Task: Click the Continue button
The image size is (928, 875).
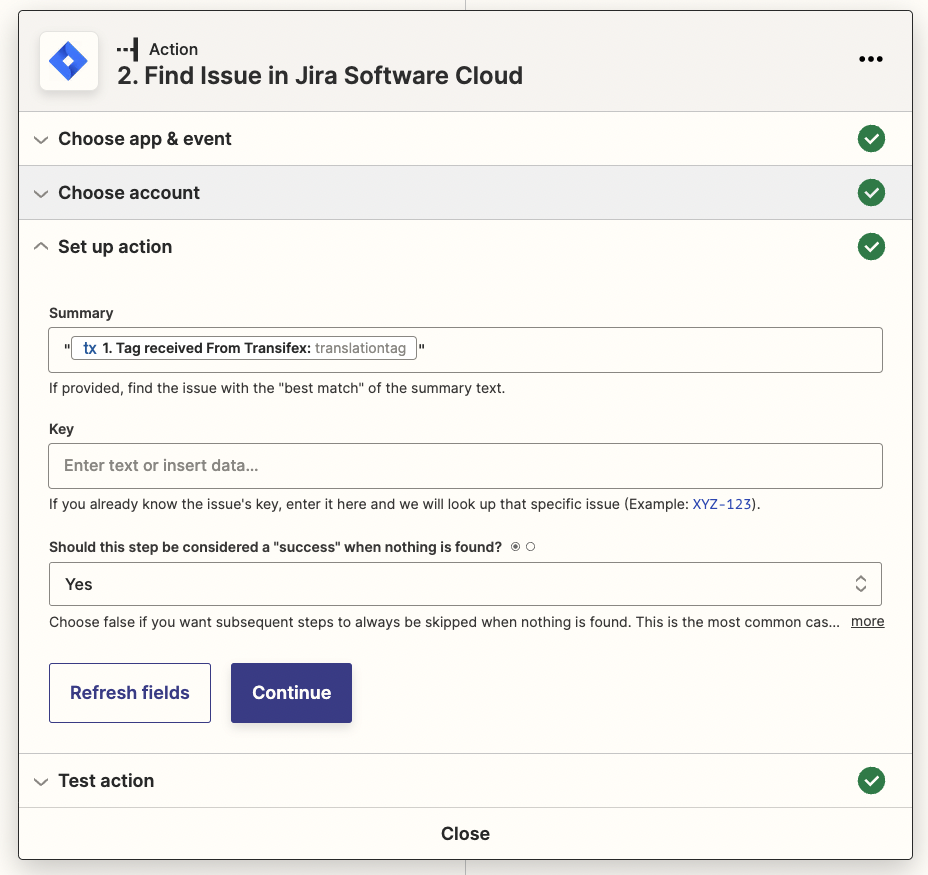Action: [x=291, y=692]
